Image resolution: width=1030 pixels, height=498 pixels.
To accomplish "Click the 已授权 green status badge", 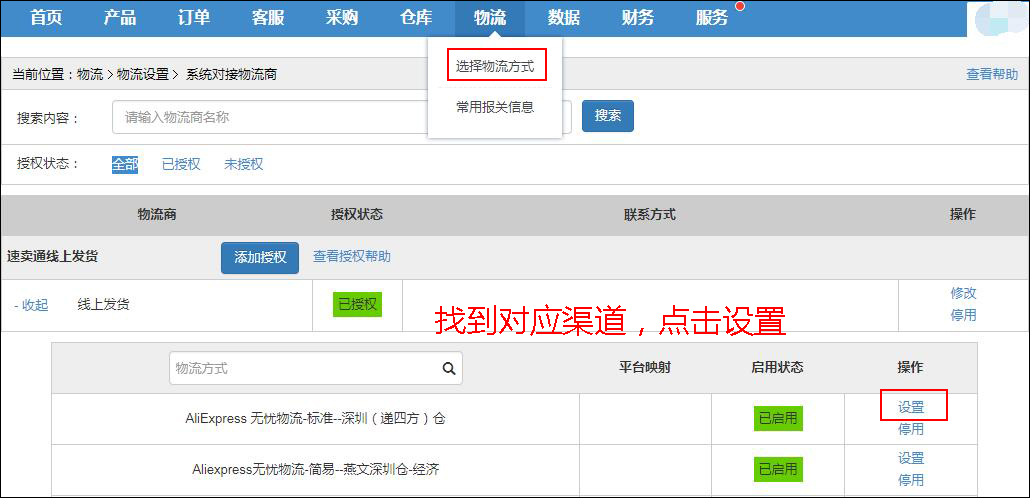I will pyautogui.click(x=357, y=304).
